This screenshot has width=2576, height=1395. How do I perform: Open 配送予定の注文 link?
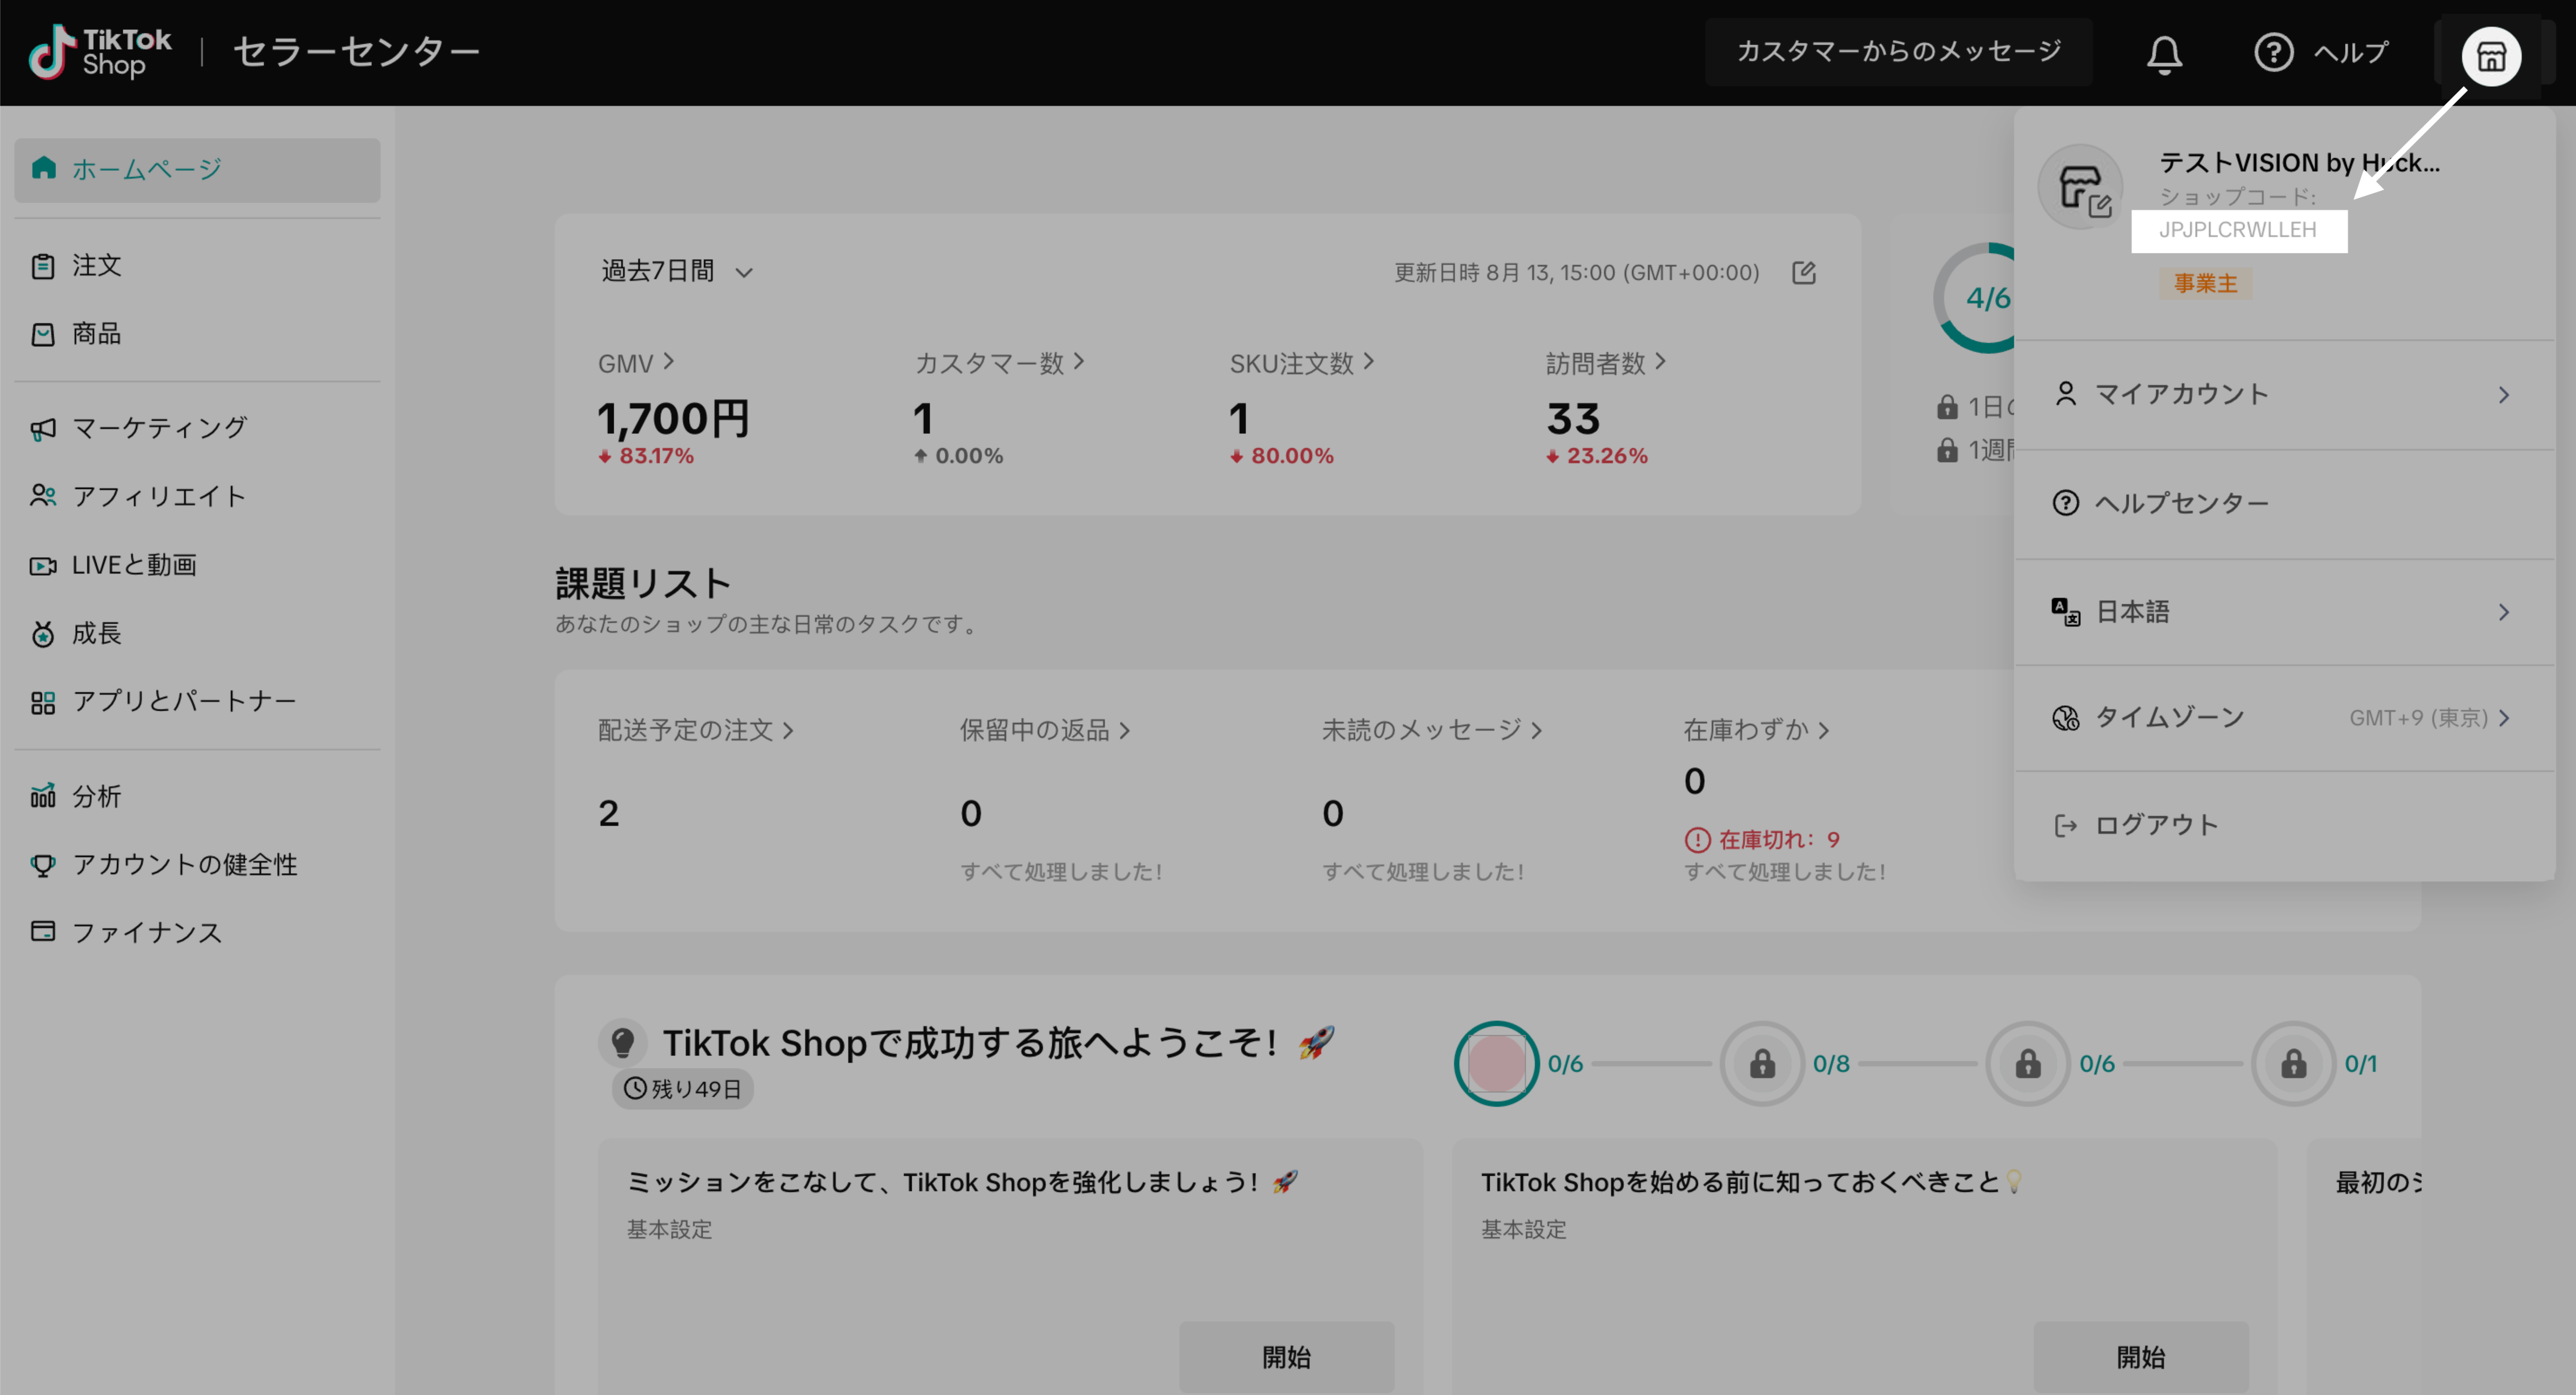coord(695,731)
